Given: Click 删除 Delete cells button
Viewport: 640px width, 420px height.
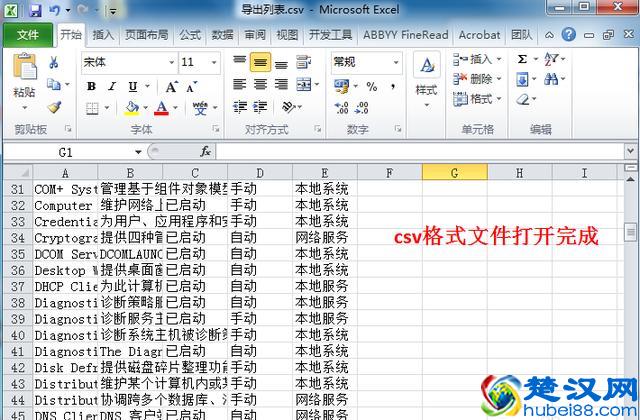Looking at the screenshot, I should click(476, 79).
